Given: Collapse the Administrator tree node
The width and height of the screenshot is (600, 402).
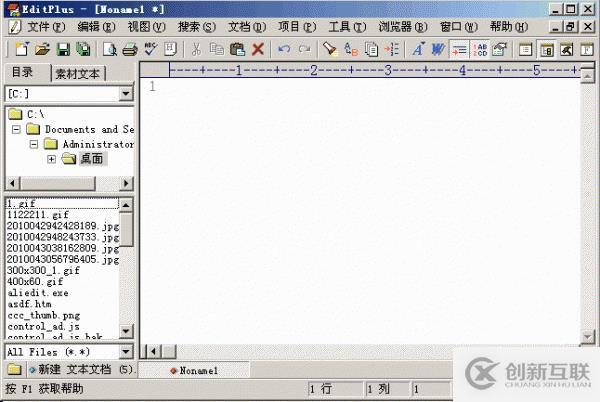Looking at the screenshot, I should 34,144.
